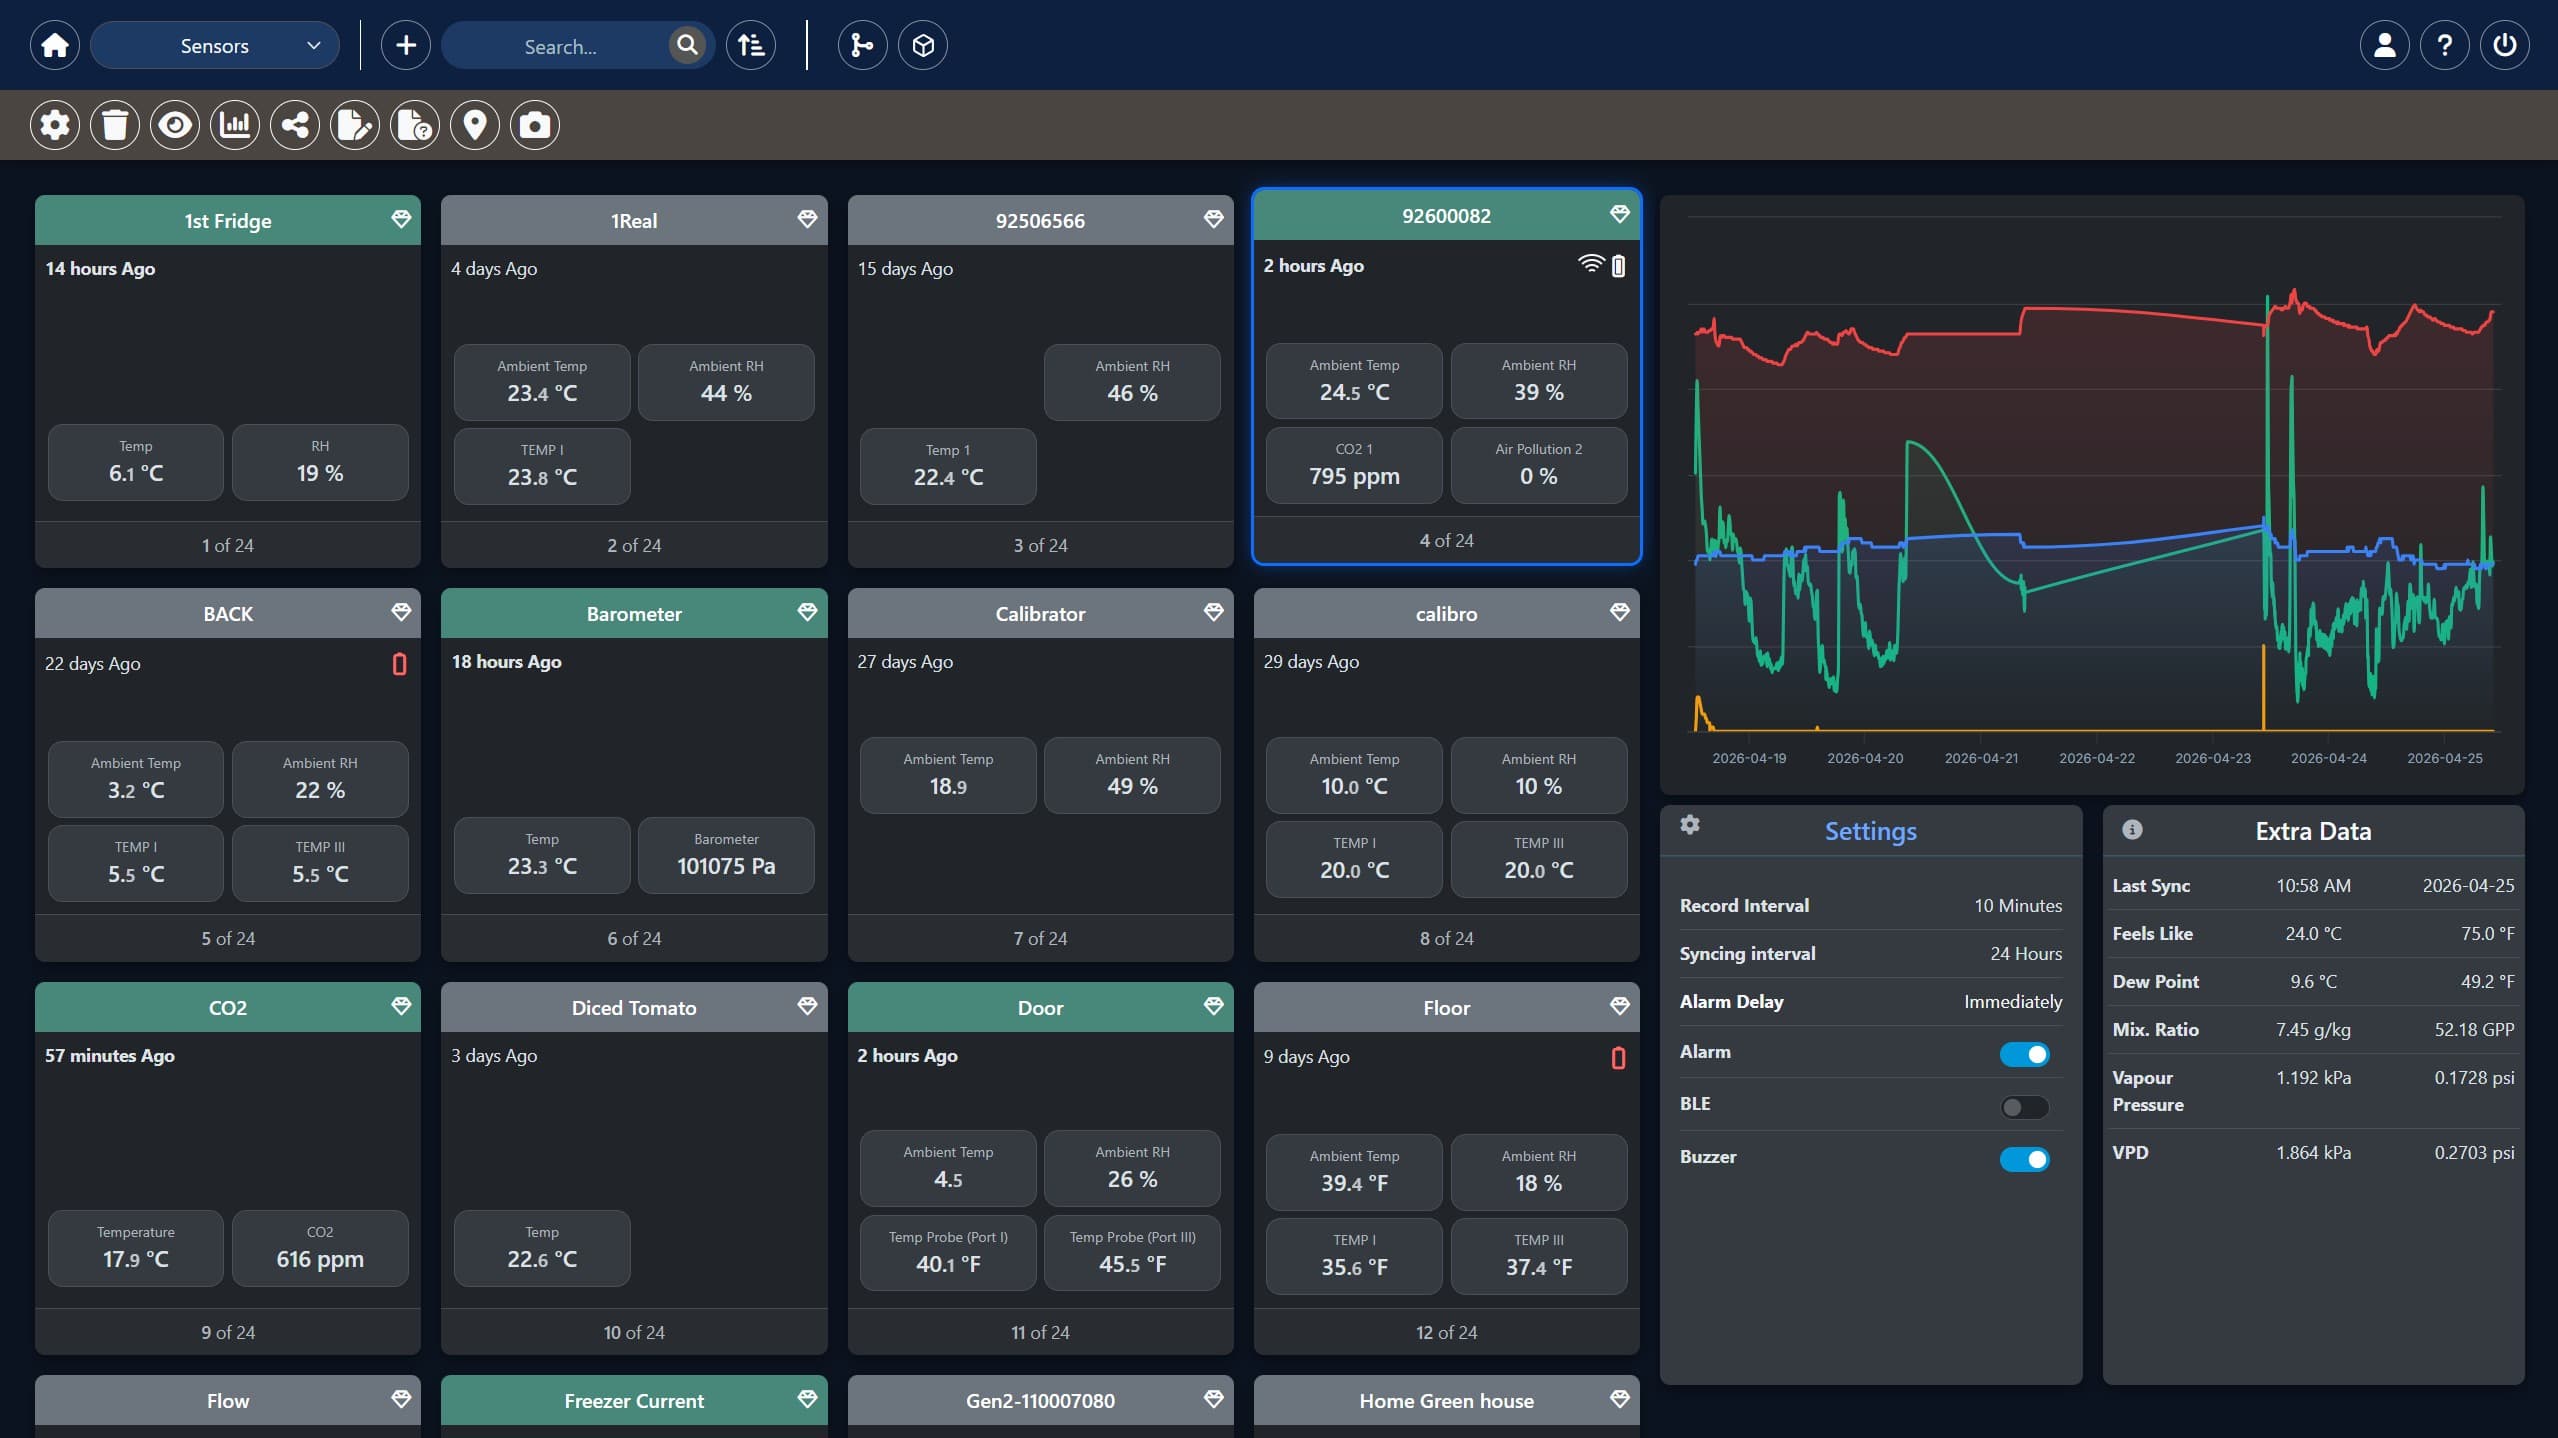
Task: Open the user account icon
Action: 2385,45
